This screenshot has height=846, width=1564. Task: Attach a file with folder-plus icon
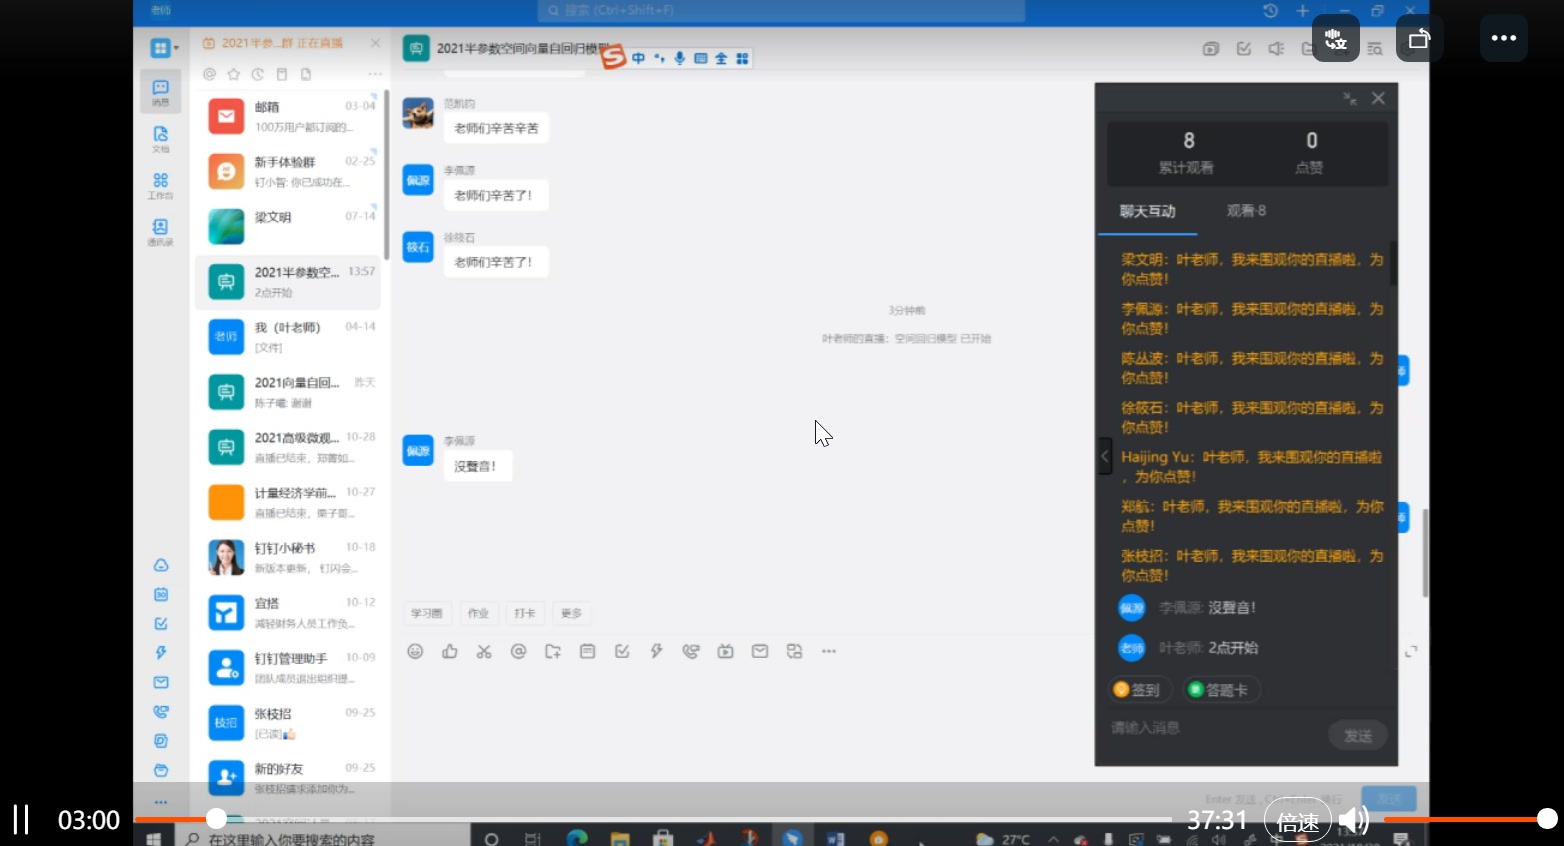553,651
